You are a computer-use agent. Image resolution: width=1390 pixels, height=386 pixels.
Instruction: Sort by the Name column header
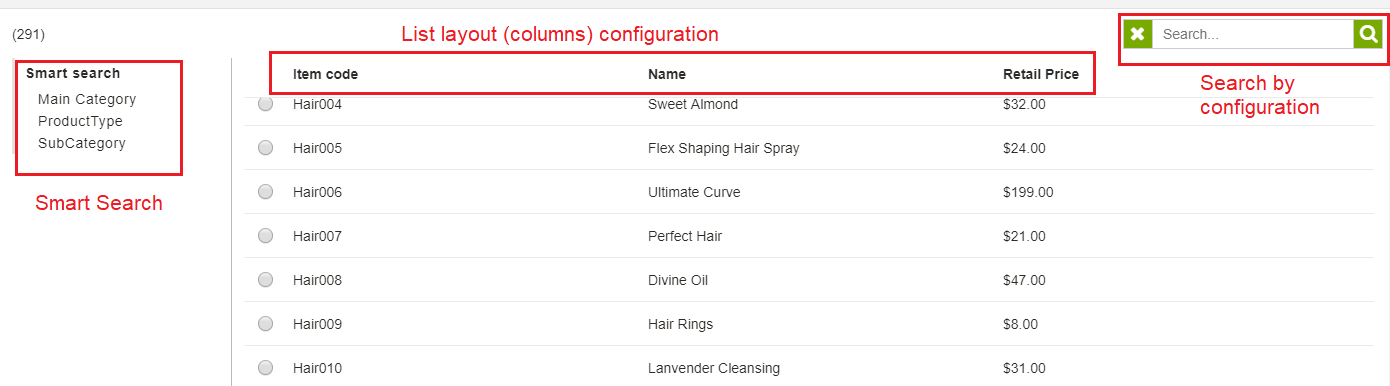pos(667,74)
